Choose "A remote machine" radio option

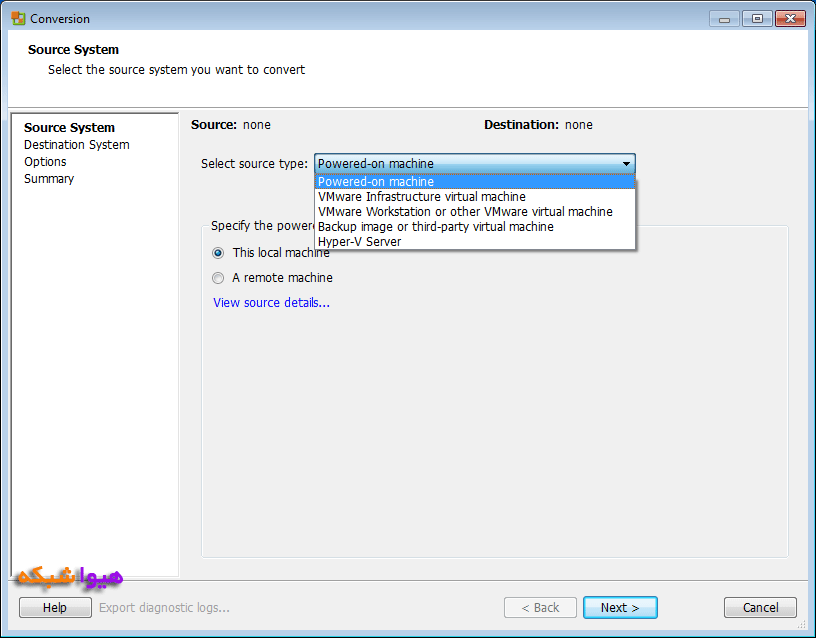click(x=218, y=278)
